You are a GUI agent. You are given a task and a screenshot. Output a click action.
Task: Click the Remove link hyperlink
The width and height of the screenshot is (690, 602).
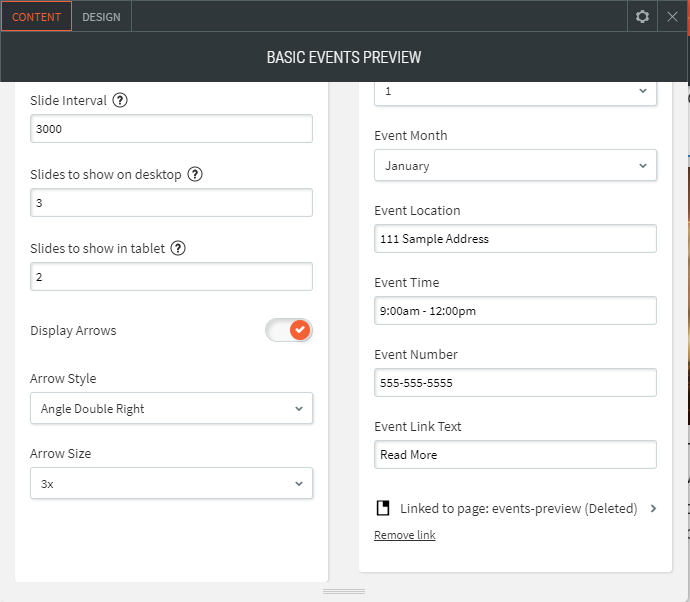(404, 535)
